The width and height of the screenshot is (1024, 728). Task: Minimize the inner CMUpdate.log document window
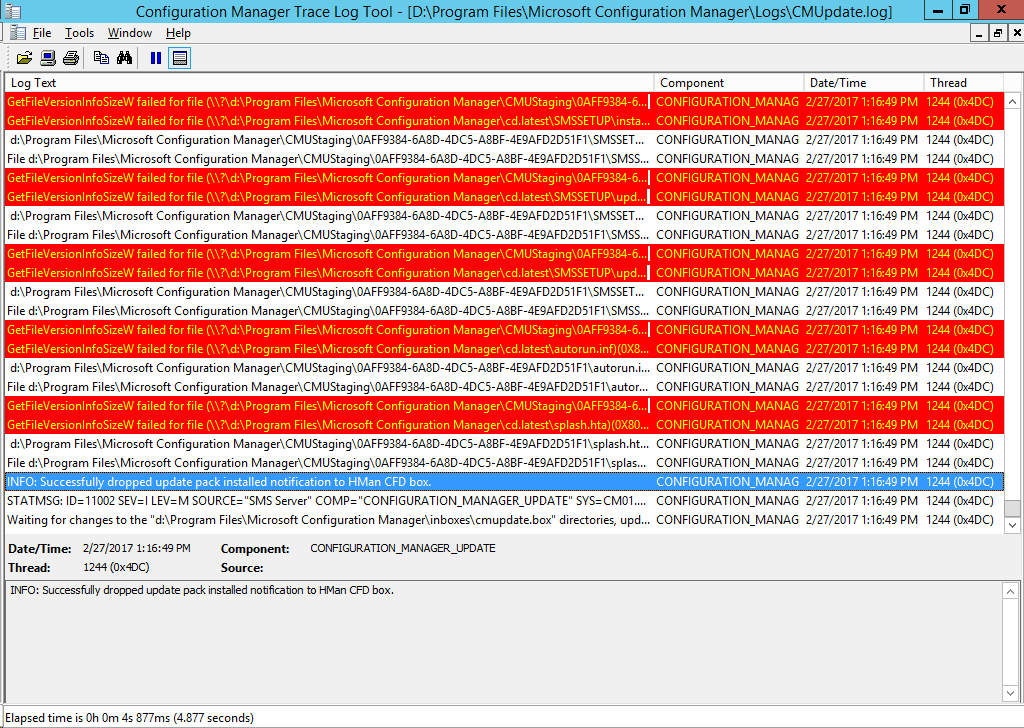point(978,33)
